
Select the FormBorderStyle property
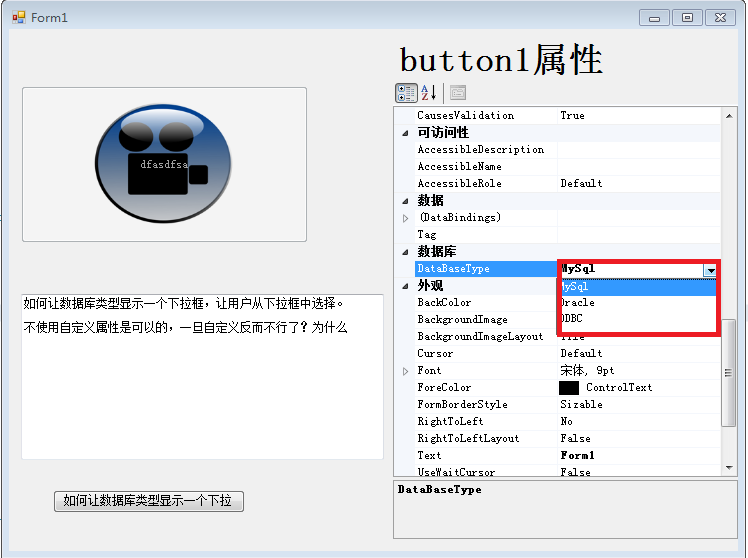pyautogui.click(x=462, y=405)
